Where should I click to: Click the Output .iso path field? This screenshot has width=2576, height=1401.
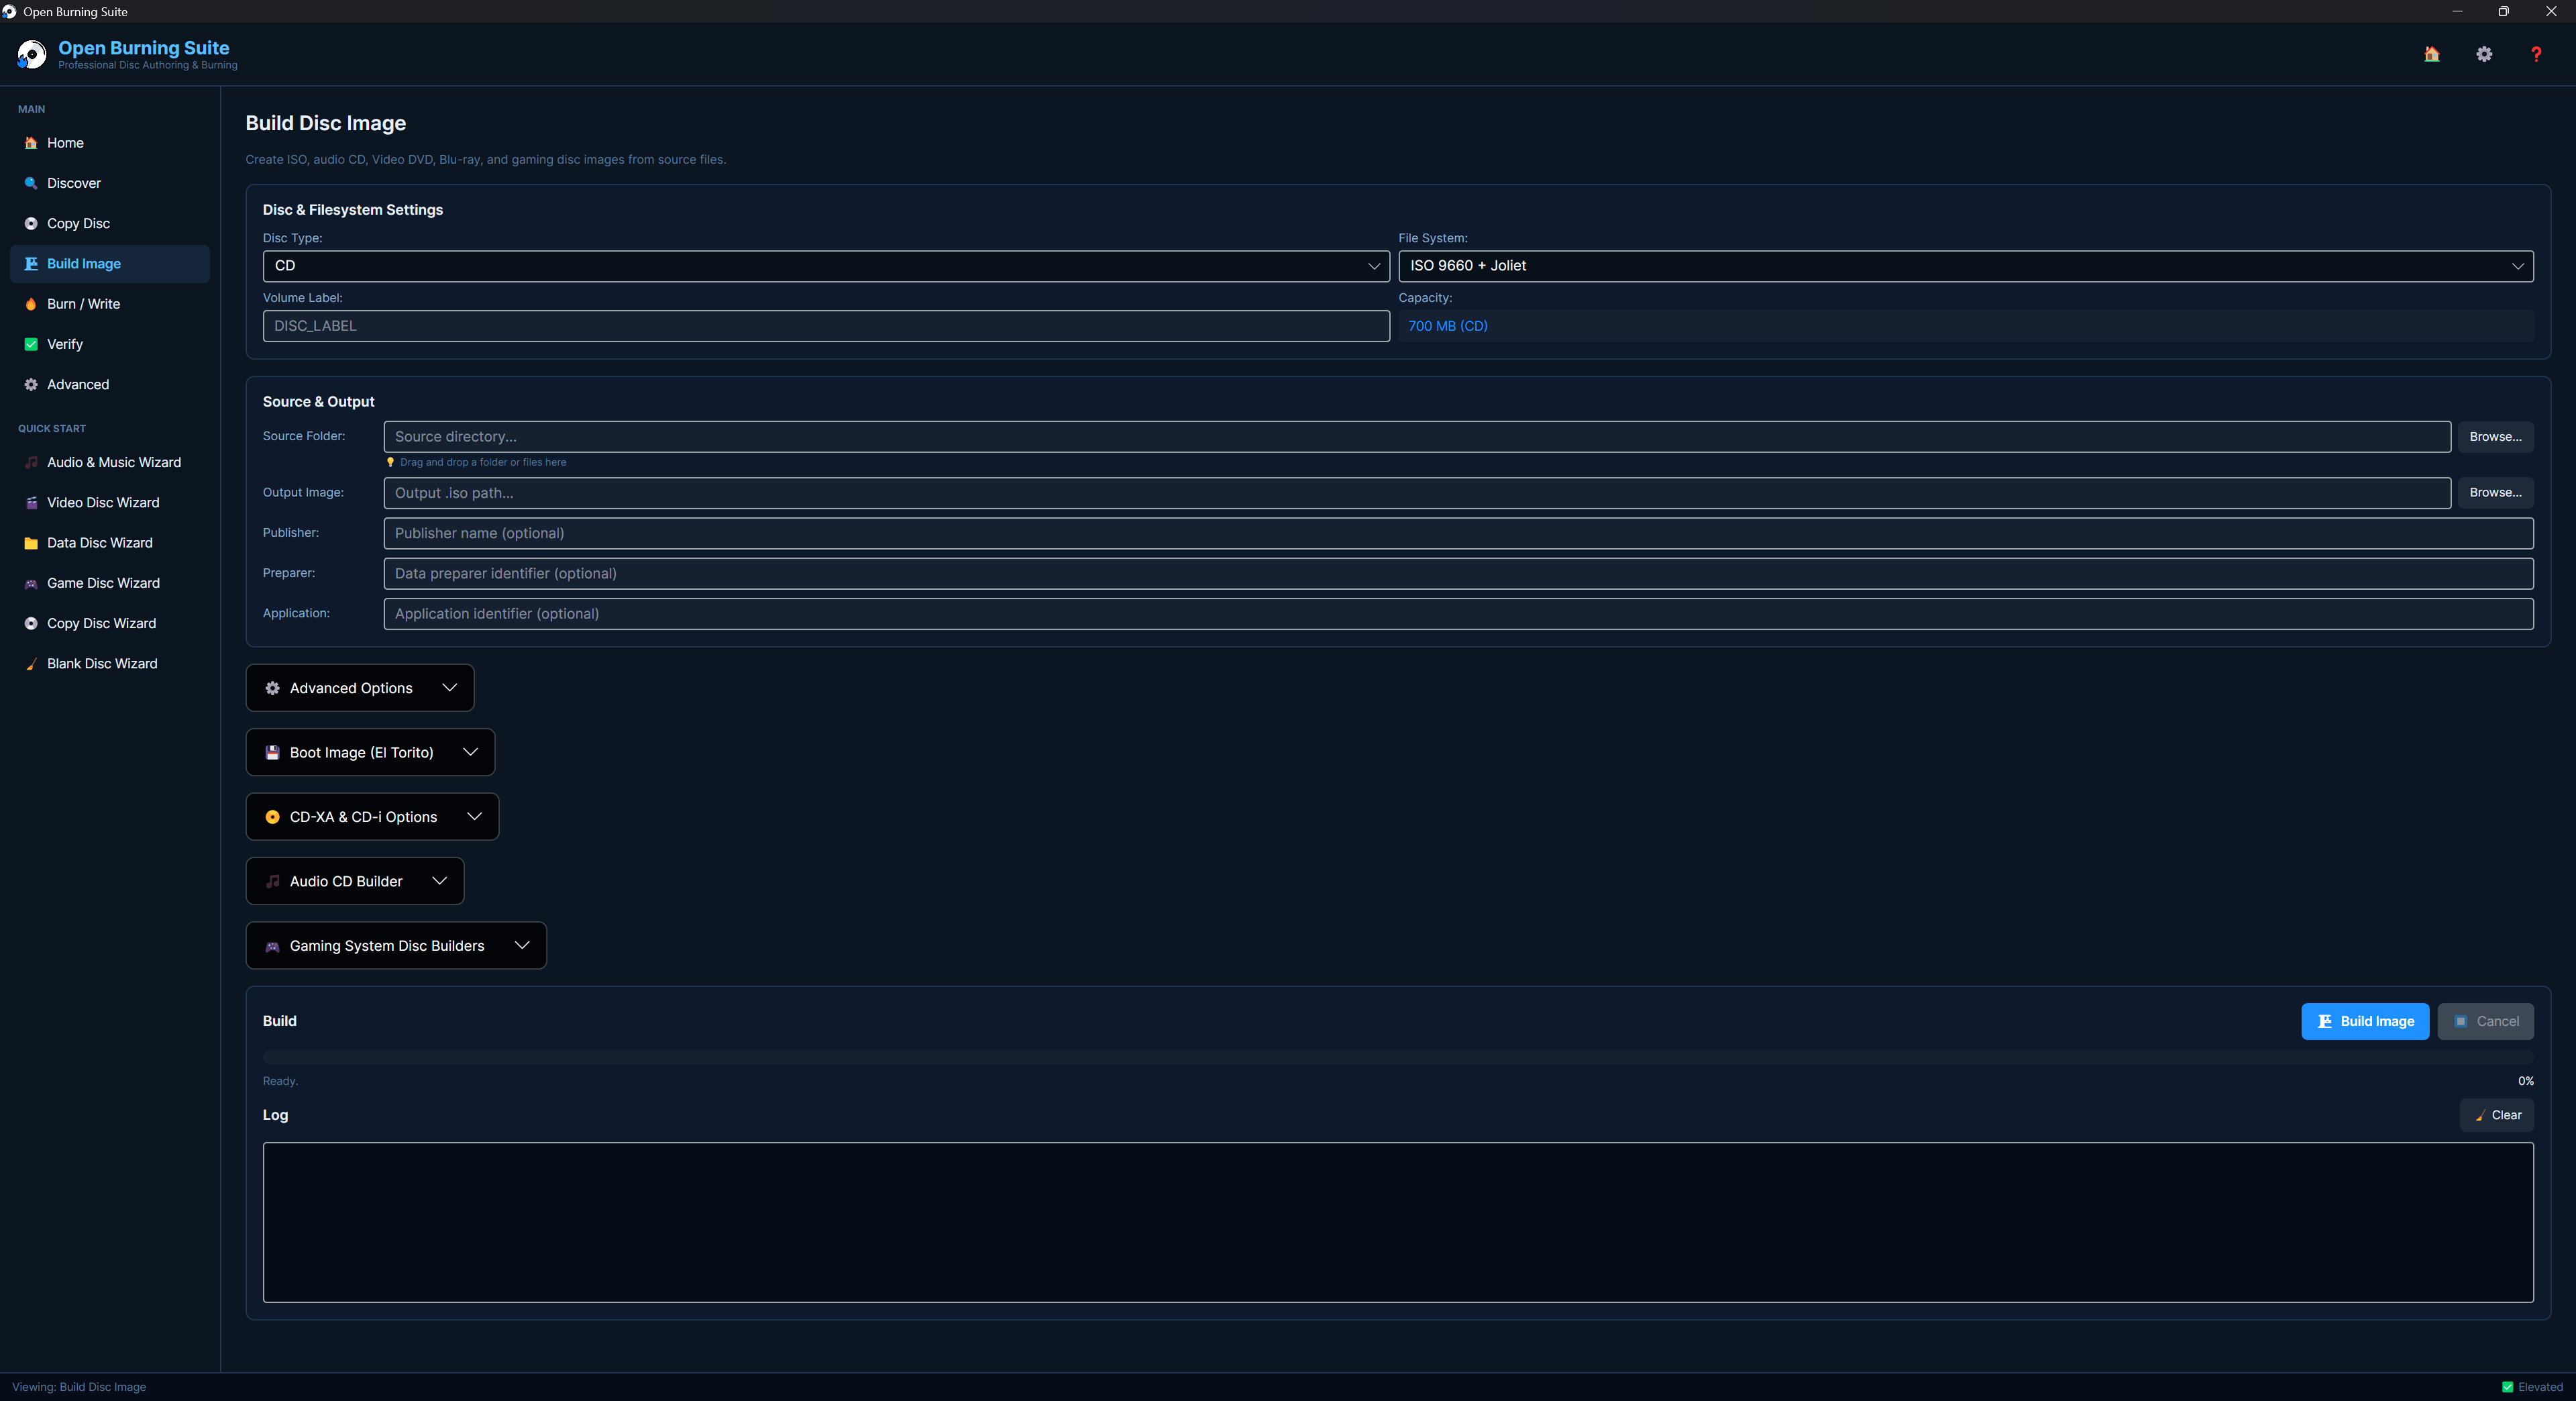tap(1417, 493)
